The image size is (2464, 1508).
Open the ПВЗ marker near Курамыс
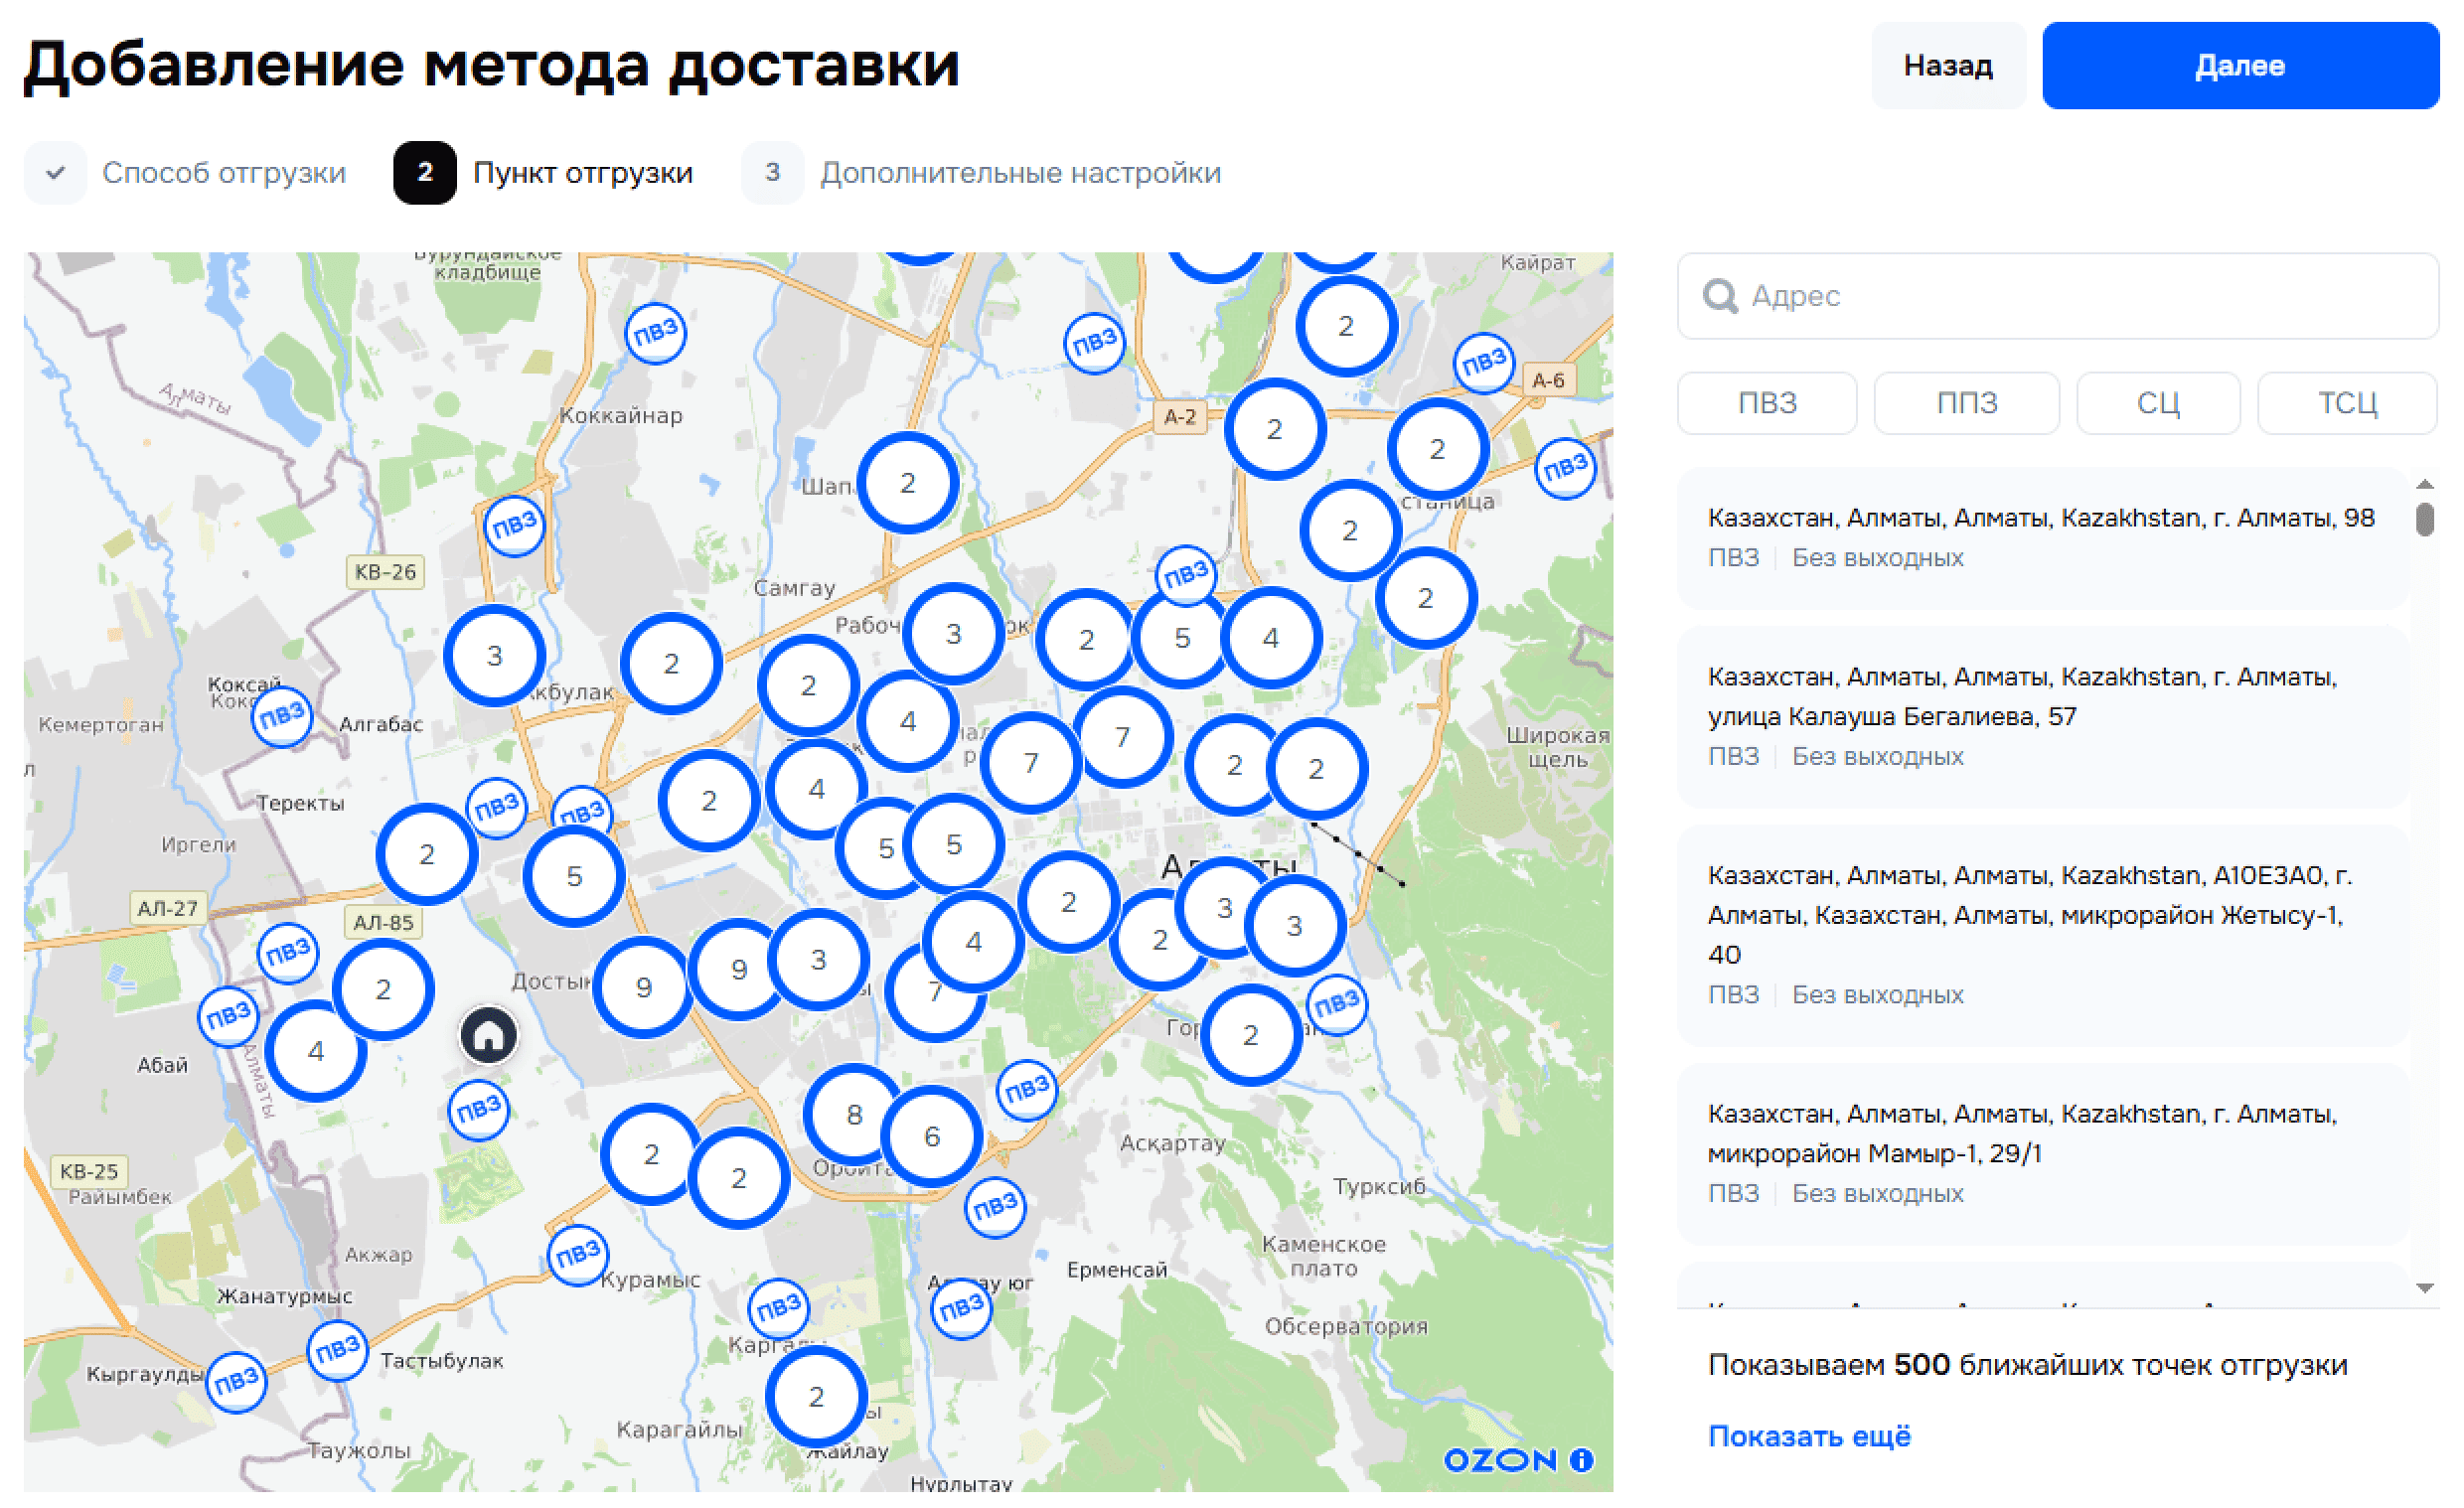coord(578,1256)
